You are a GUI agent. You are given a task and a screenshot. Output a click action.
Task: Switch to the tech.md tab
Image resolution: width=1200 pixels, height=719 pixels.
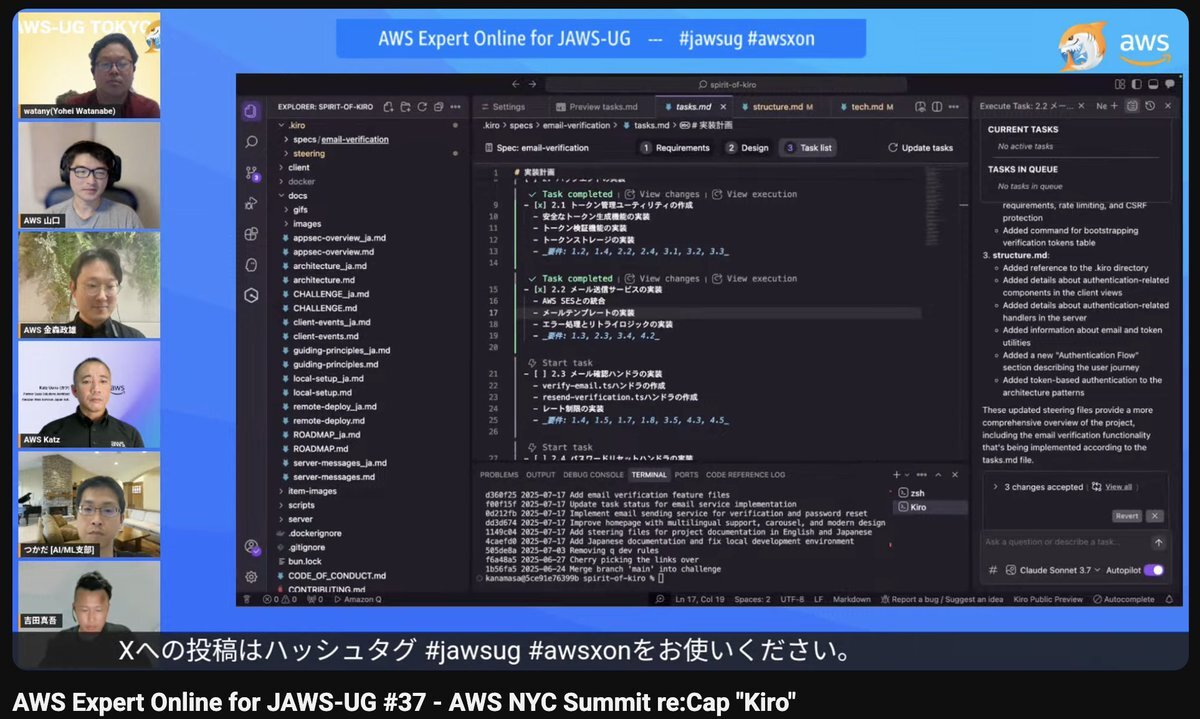[x=866, y=106]
